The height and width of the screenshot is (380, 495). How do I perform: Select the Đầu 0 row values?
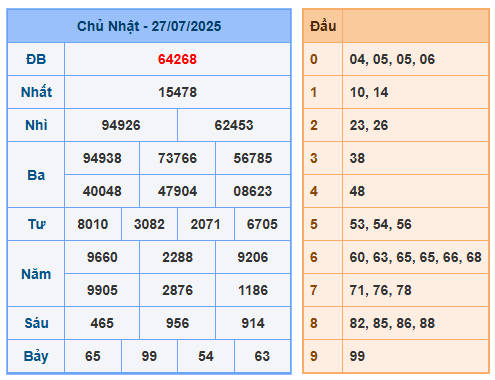click(x=392, y=59)
